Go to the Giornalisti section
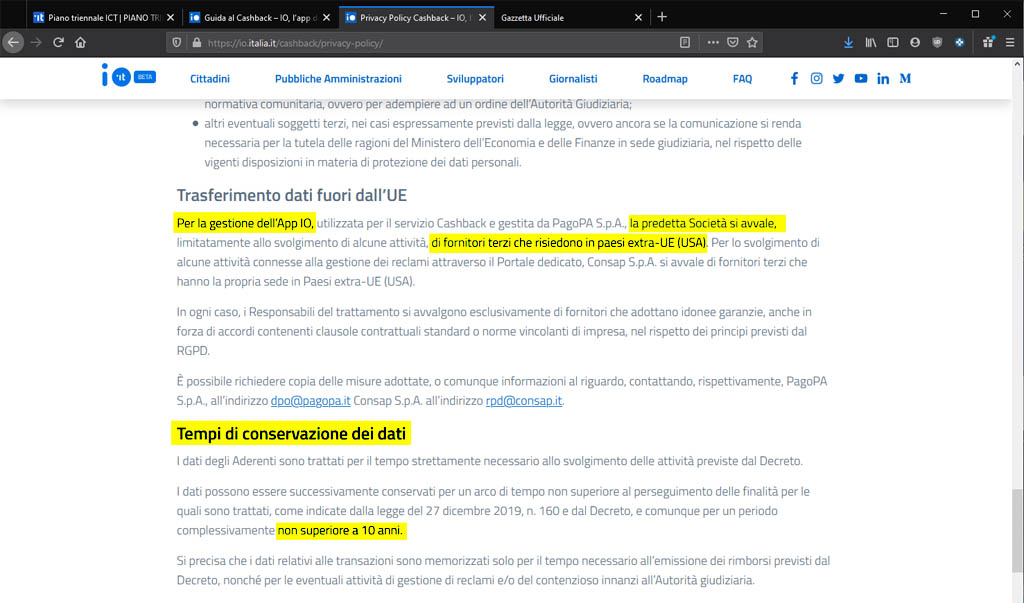1024x603 pixels. tap(573, 78)
